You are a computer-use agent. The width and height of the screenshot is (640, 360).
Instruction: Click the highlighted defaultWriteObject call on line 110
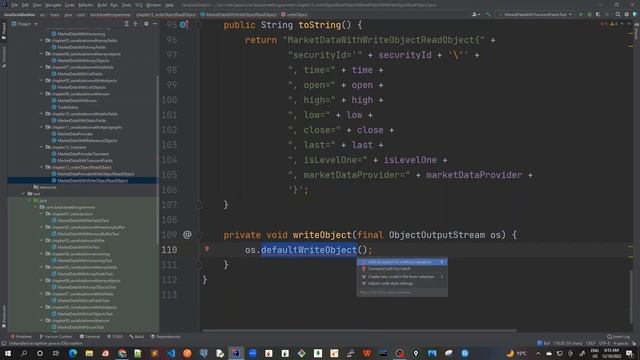click(309, 250)
